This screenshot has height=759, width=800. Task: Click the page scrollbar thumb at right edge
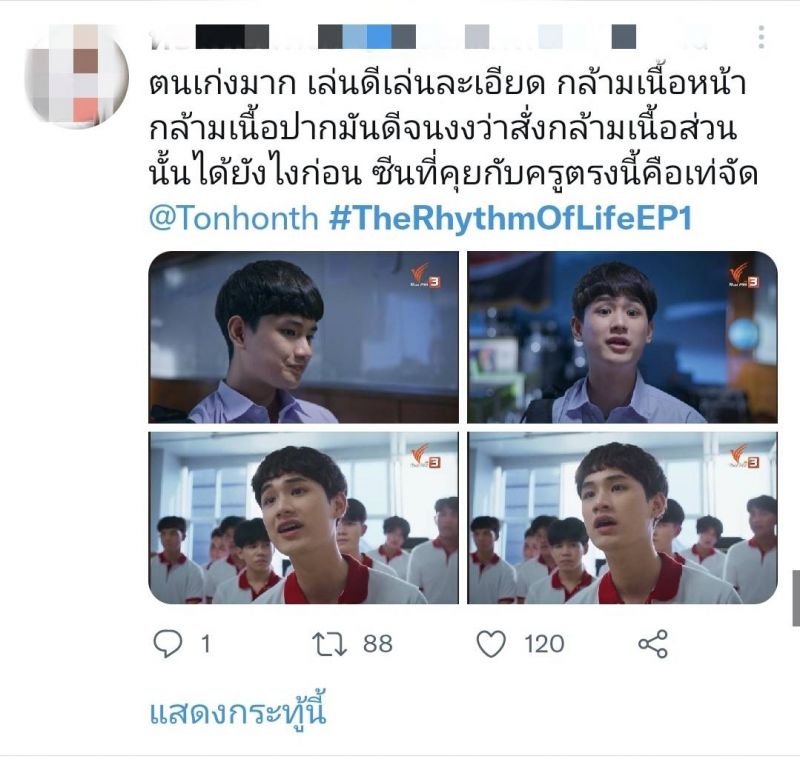click(795, 598)
